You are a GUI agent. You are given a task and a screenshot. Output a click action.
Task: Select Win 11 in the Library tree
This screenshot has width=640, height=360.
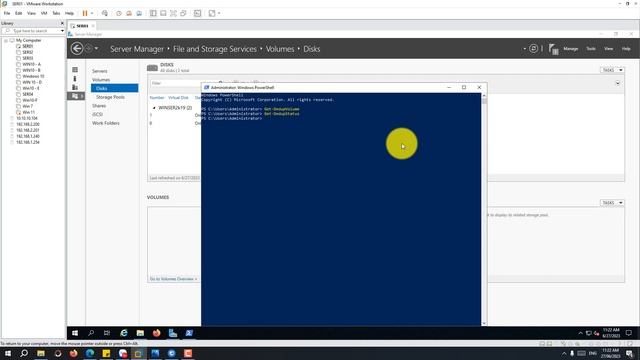click(x=28, y=112)
